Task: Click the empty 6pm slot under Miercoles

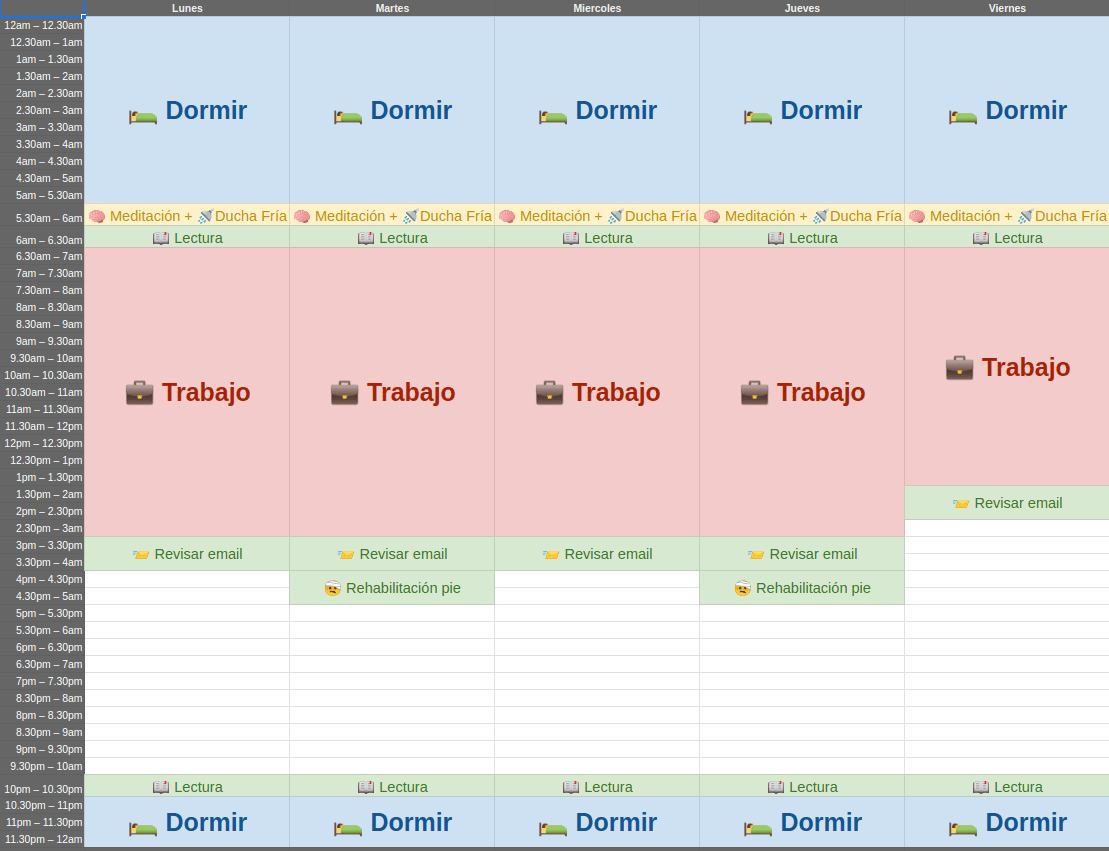Action: pos(597,648)
